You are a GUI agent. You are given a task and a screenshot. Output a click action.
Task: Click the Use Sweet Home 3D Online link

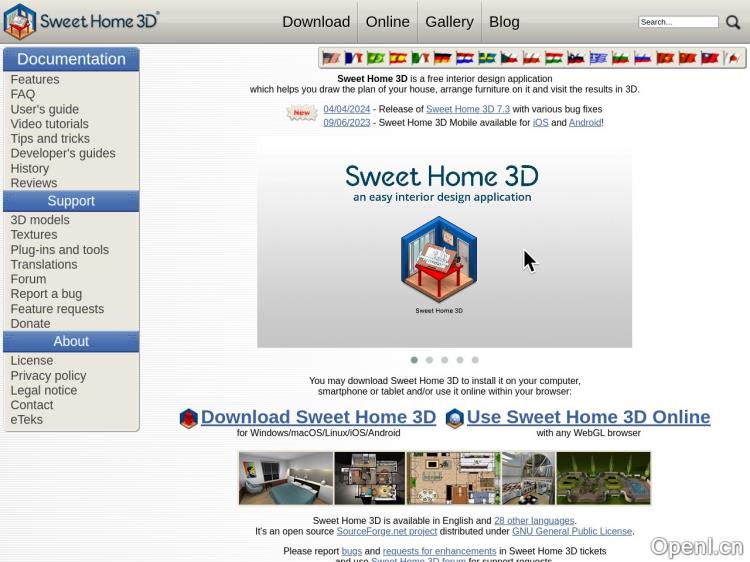tap(588, 417)
